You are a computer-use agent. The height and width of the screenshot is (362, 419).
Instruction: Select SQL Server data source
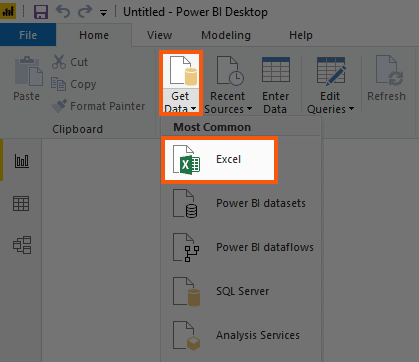(x=241, y=291)
